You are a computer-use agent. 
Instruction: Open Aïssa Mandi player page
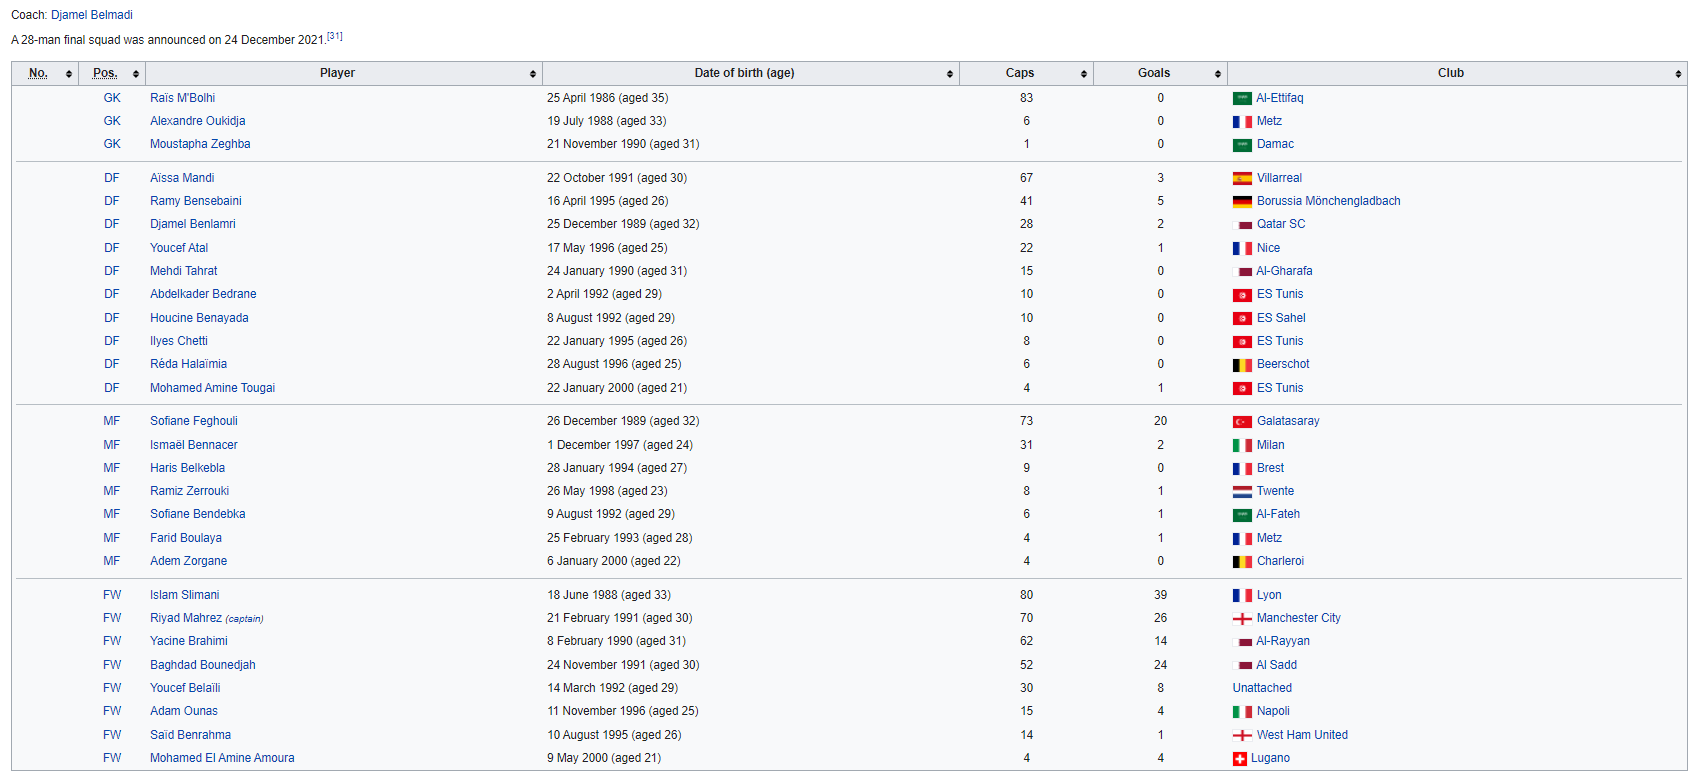click(x=182, y=178)
